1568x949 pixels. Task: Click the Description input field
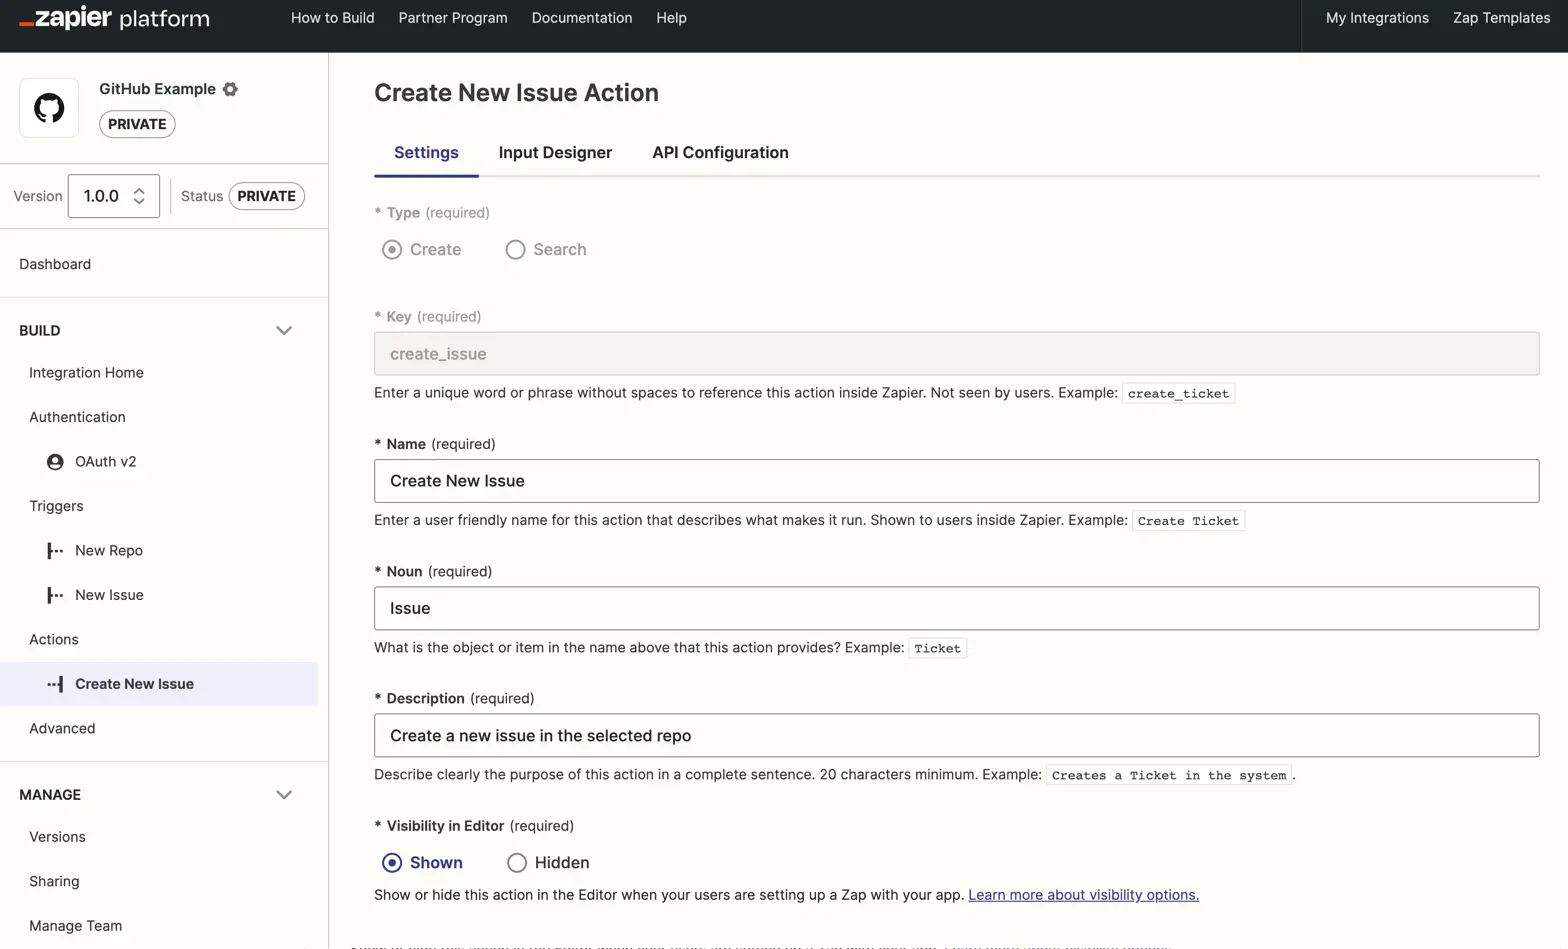(x=956, y=736)
